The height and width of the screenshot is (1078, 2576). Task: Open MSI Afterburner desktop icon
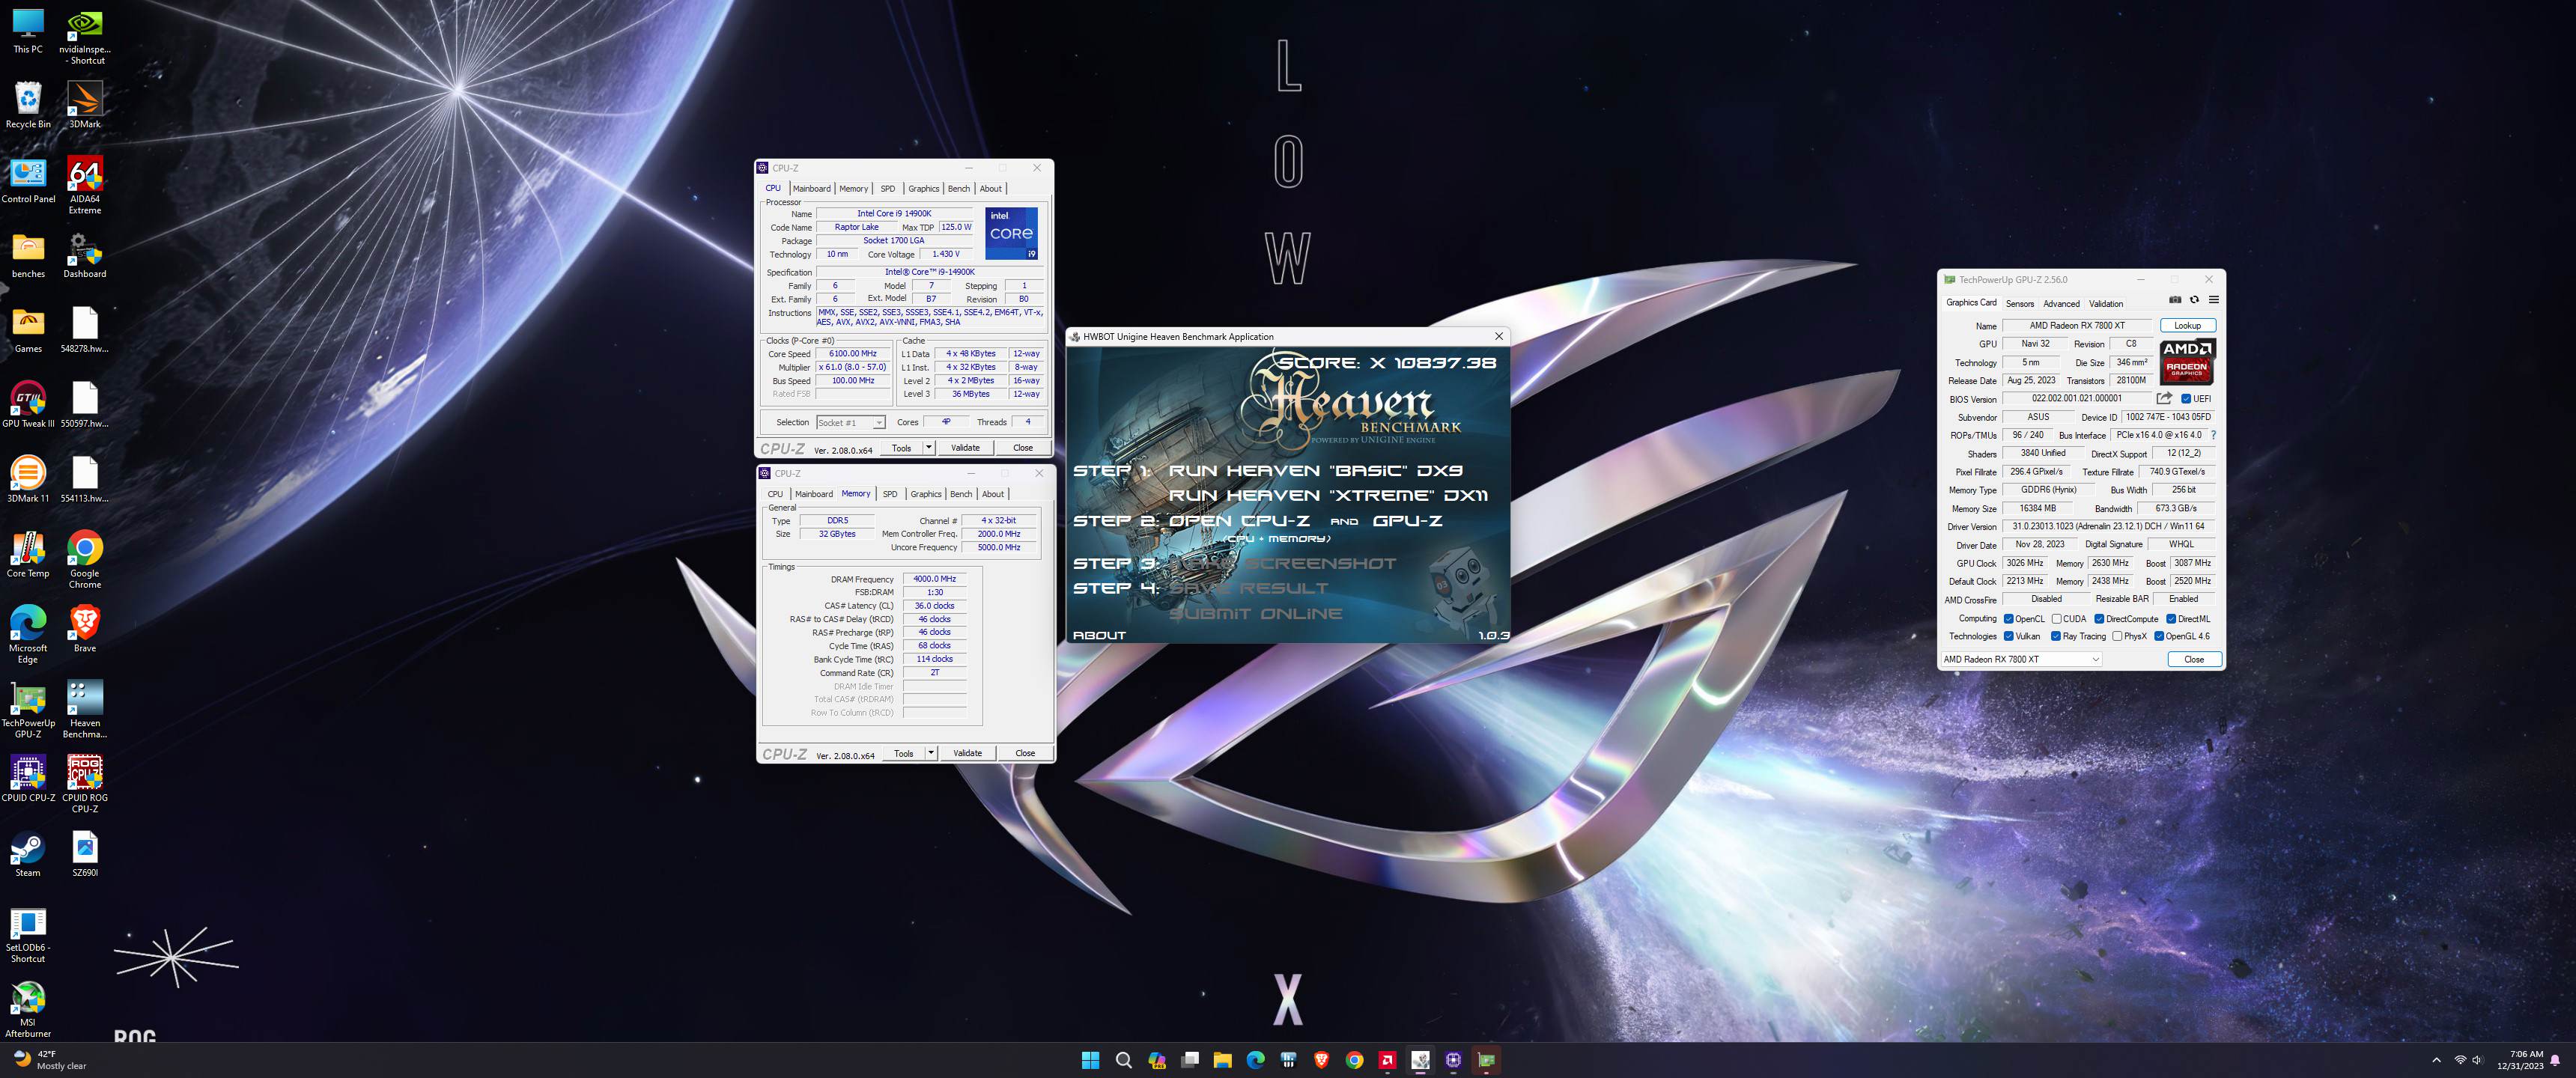(28, 1008)
